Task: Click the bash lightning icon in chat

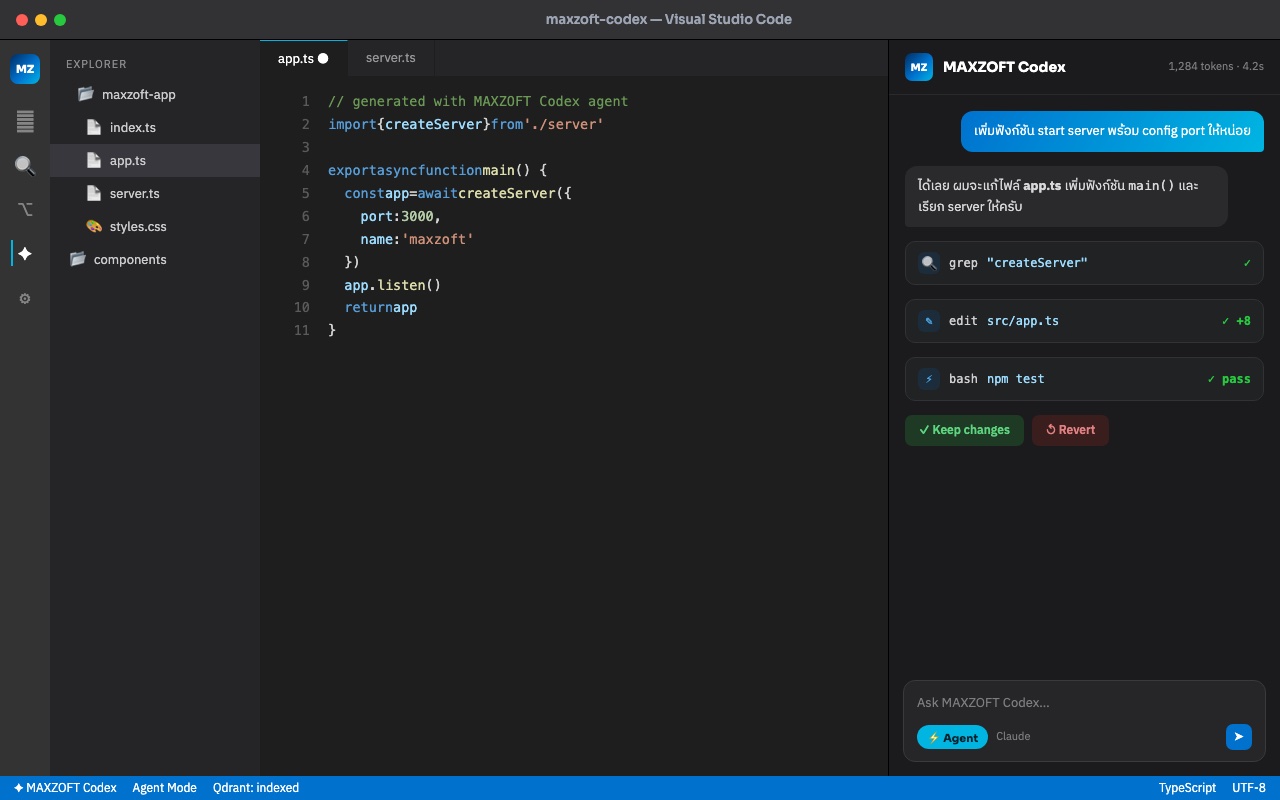Action: (929, 379)
